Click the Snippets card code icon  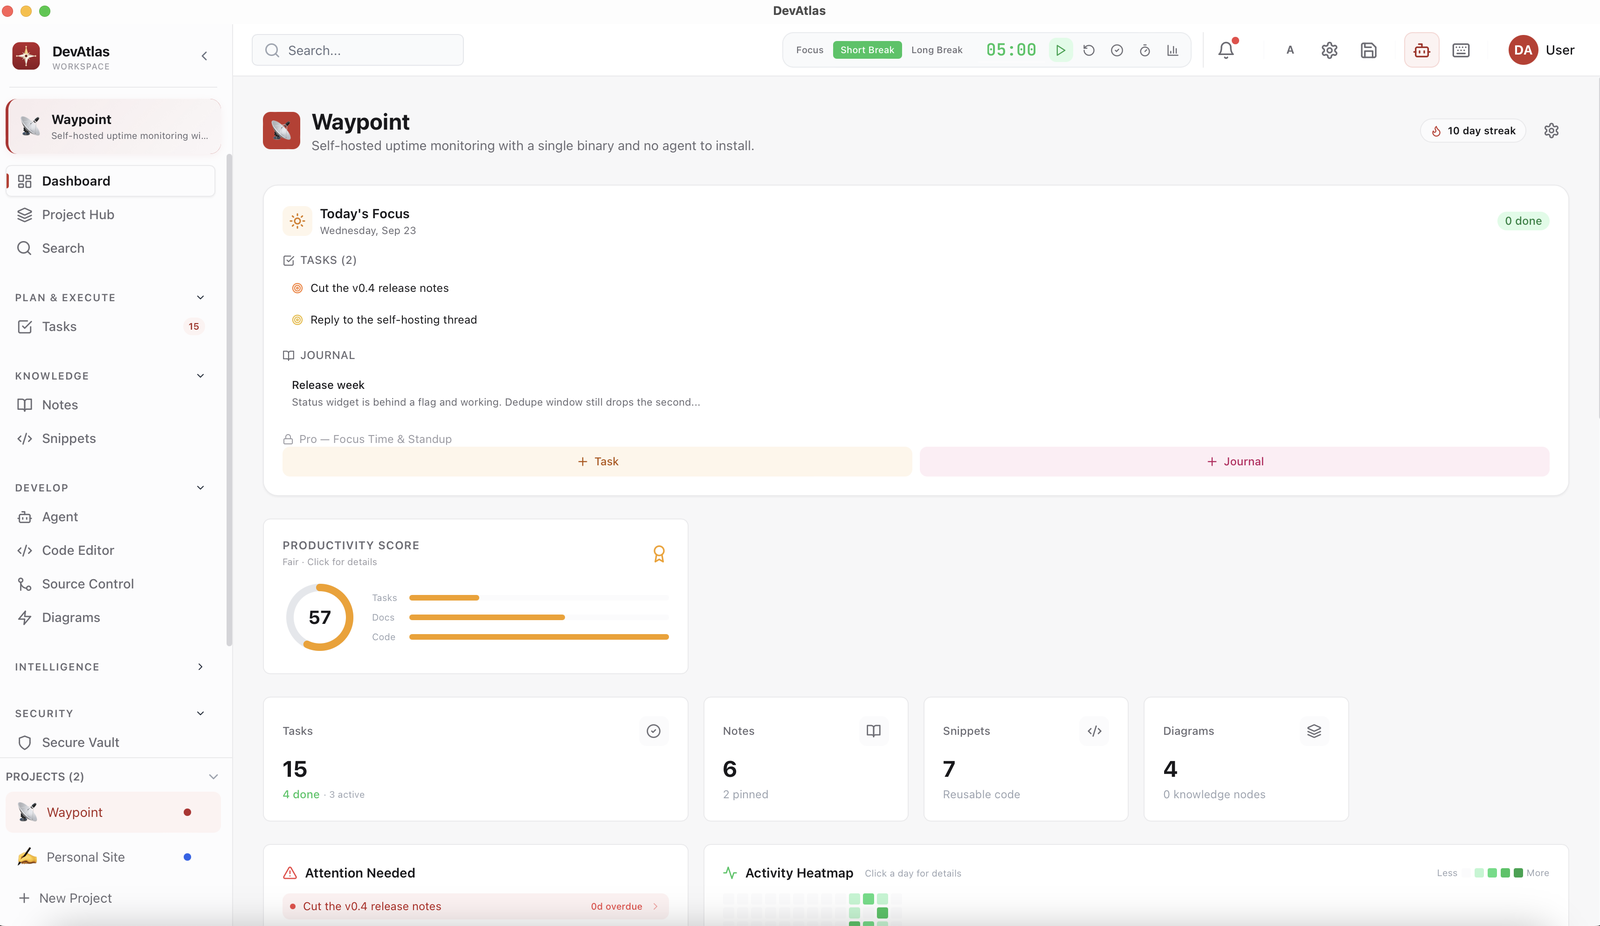[1094, 731]
